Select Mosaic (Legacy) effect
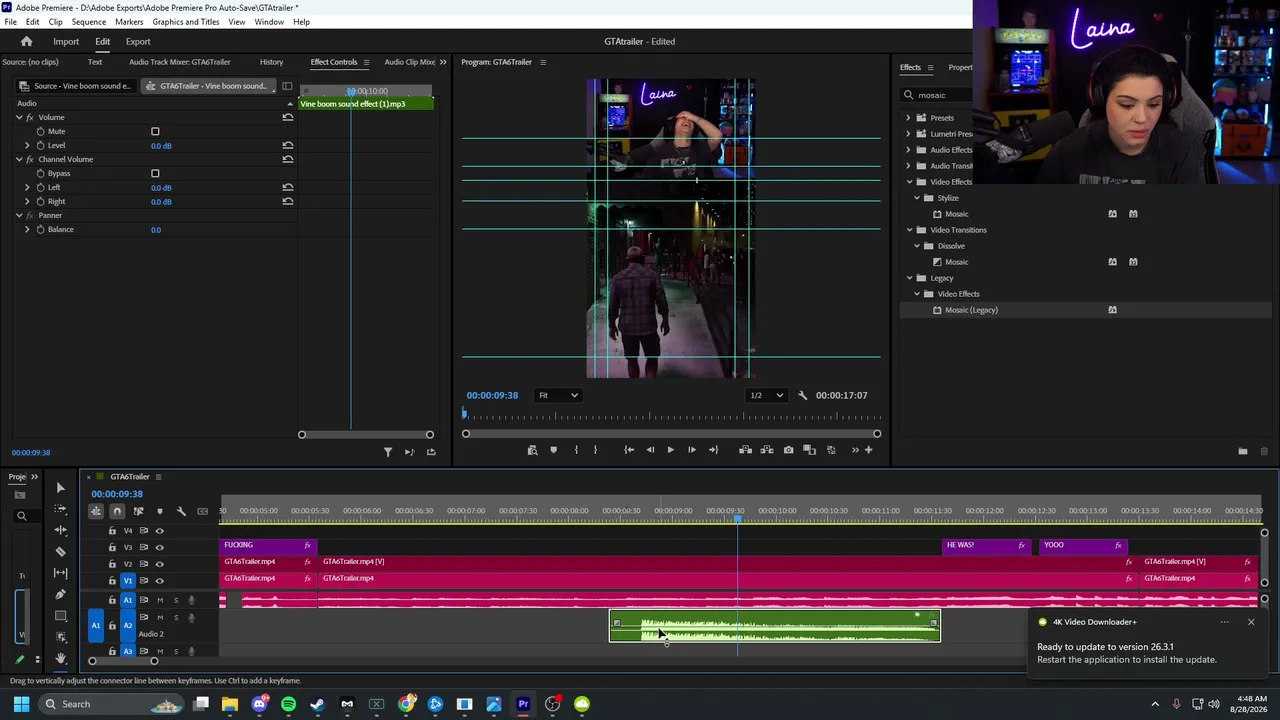The image size is (1280, 720). (x=971, y=310)
